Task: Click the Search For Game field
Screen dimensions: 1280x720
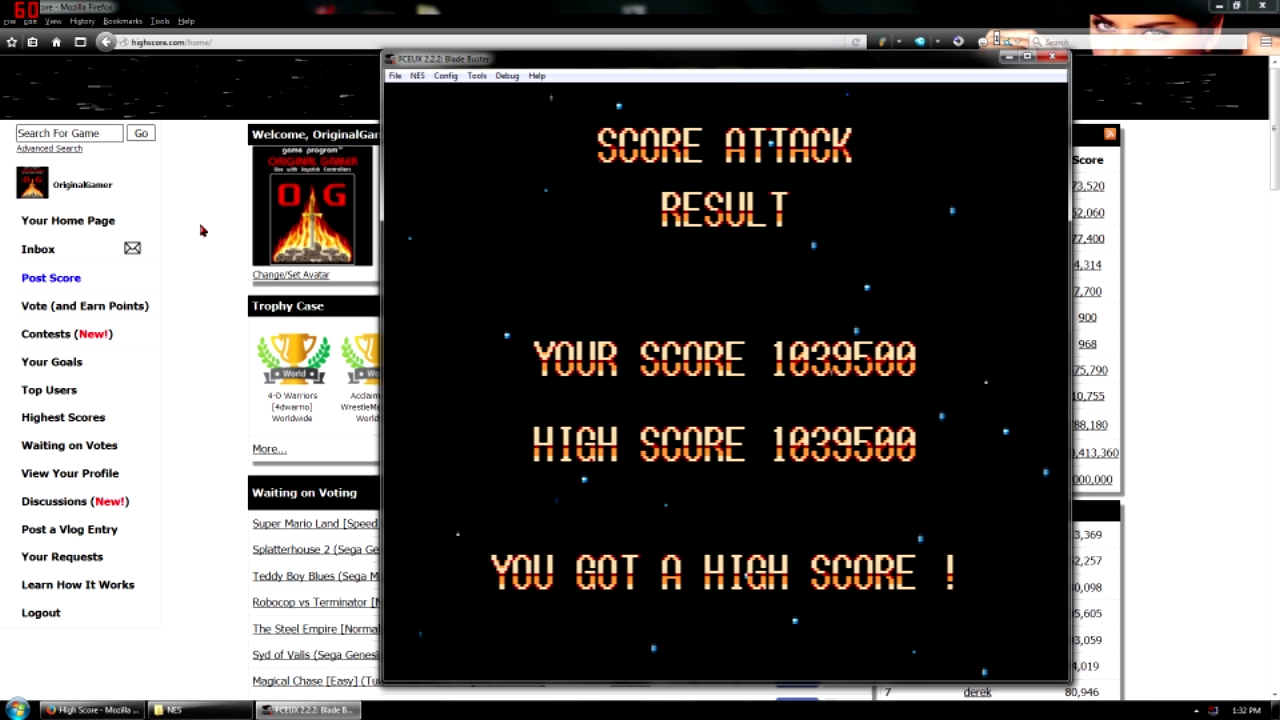Action: click(69, 133)
